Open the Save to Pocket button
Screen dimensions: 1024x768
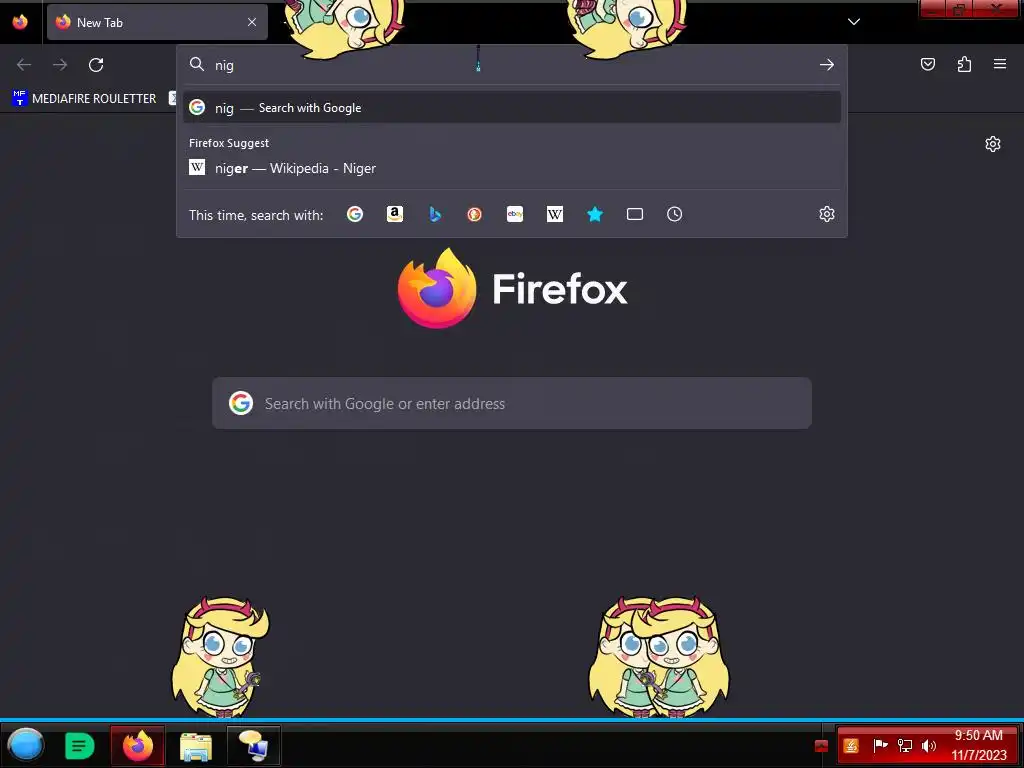click(927, 64)
